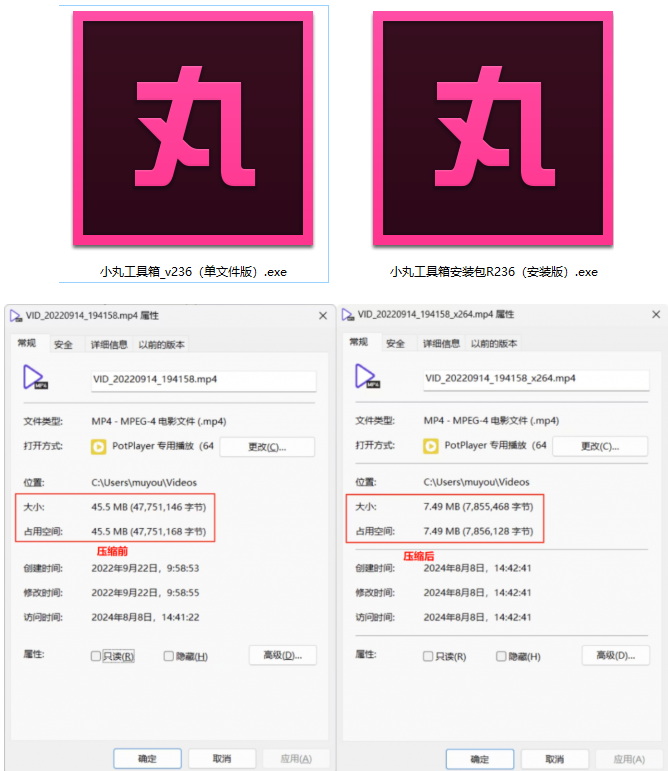This screenshot has height=771, width=668.
Task: Click the 小丸工具箱安装包R236（安装版）.exe file name
Action: click(494, 272)
